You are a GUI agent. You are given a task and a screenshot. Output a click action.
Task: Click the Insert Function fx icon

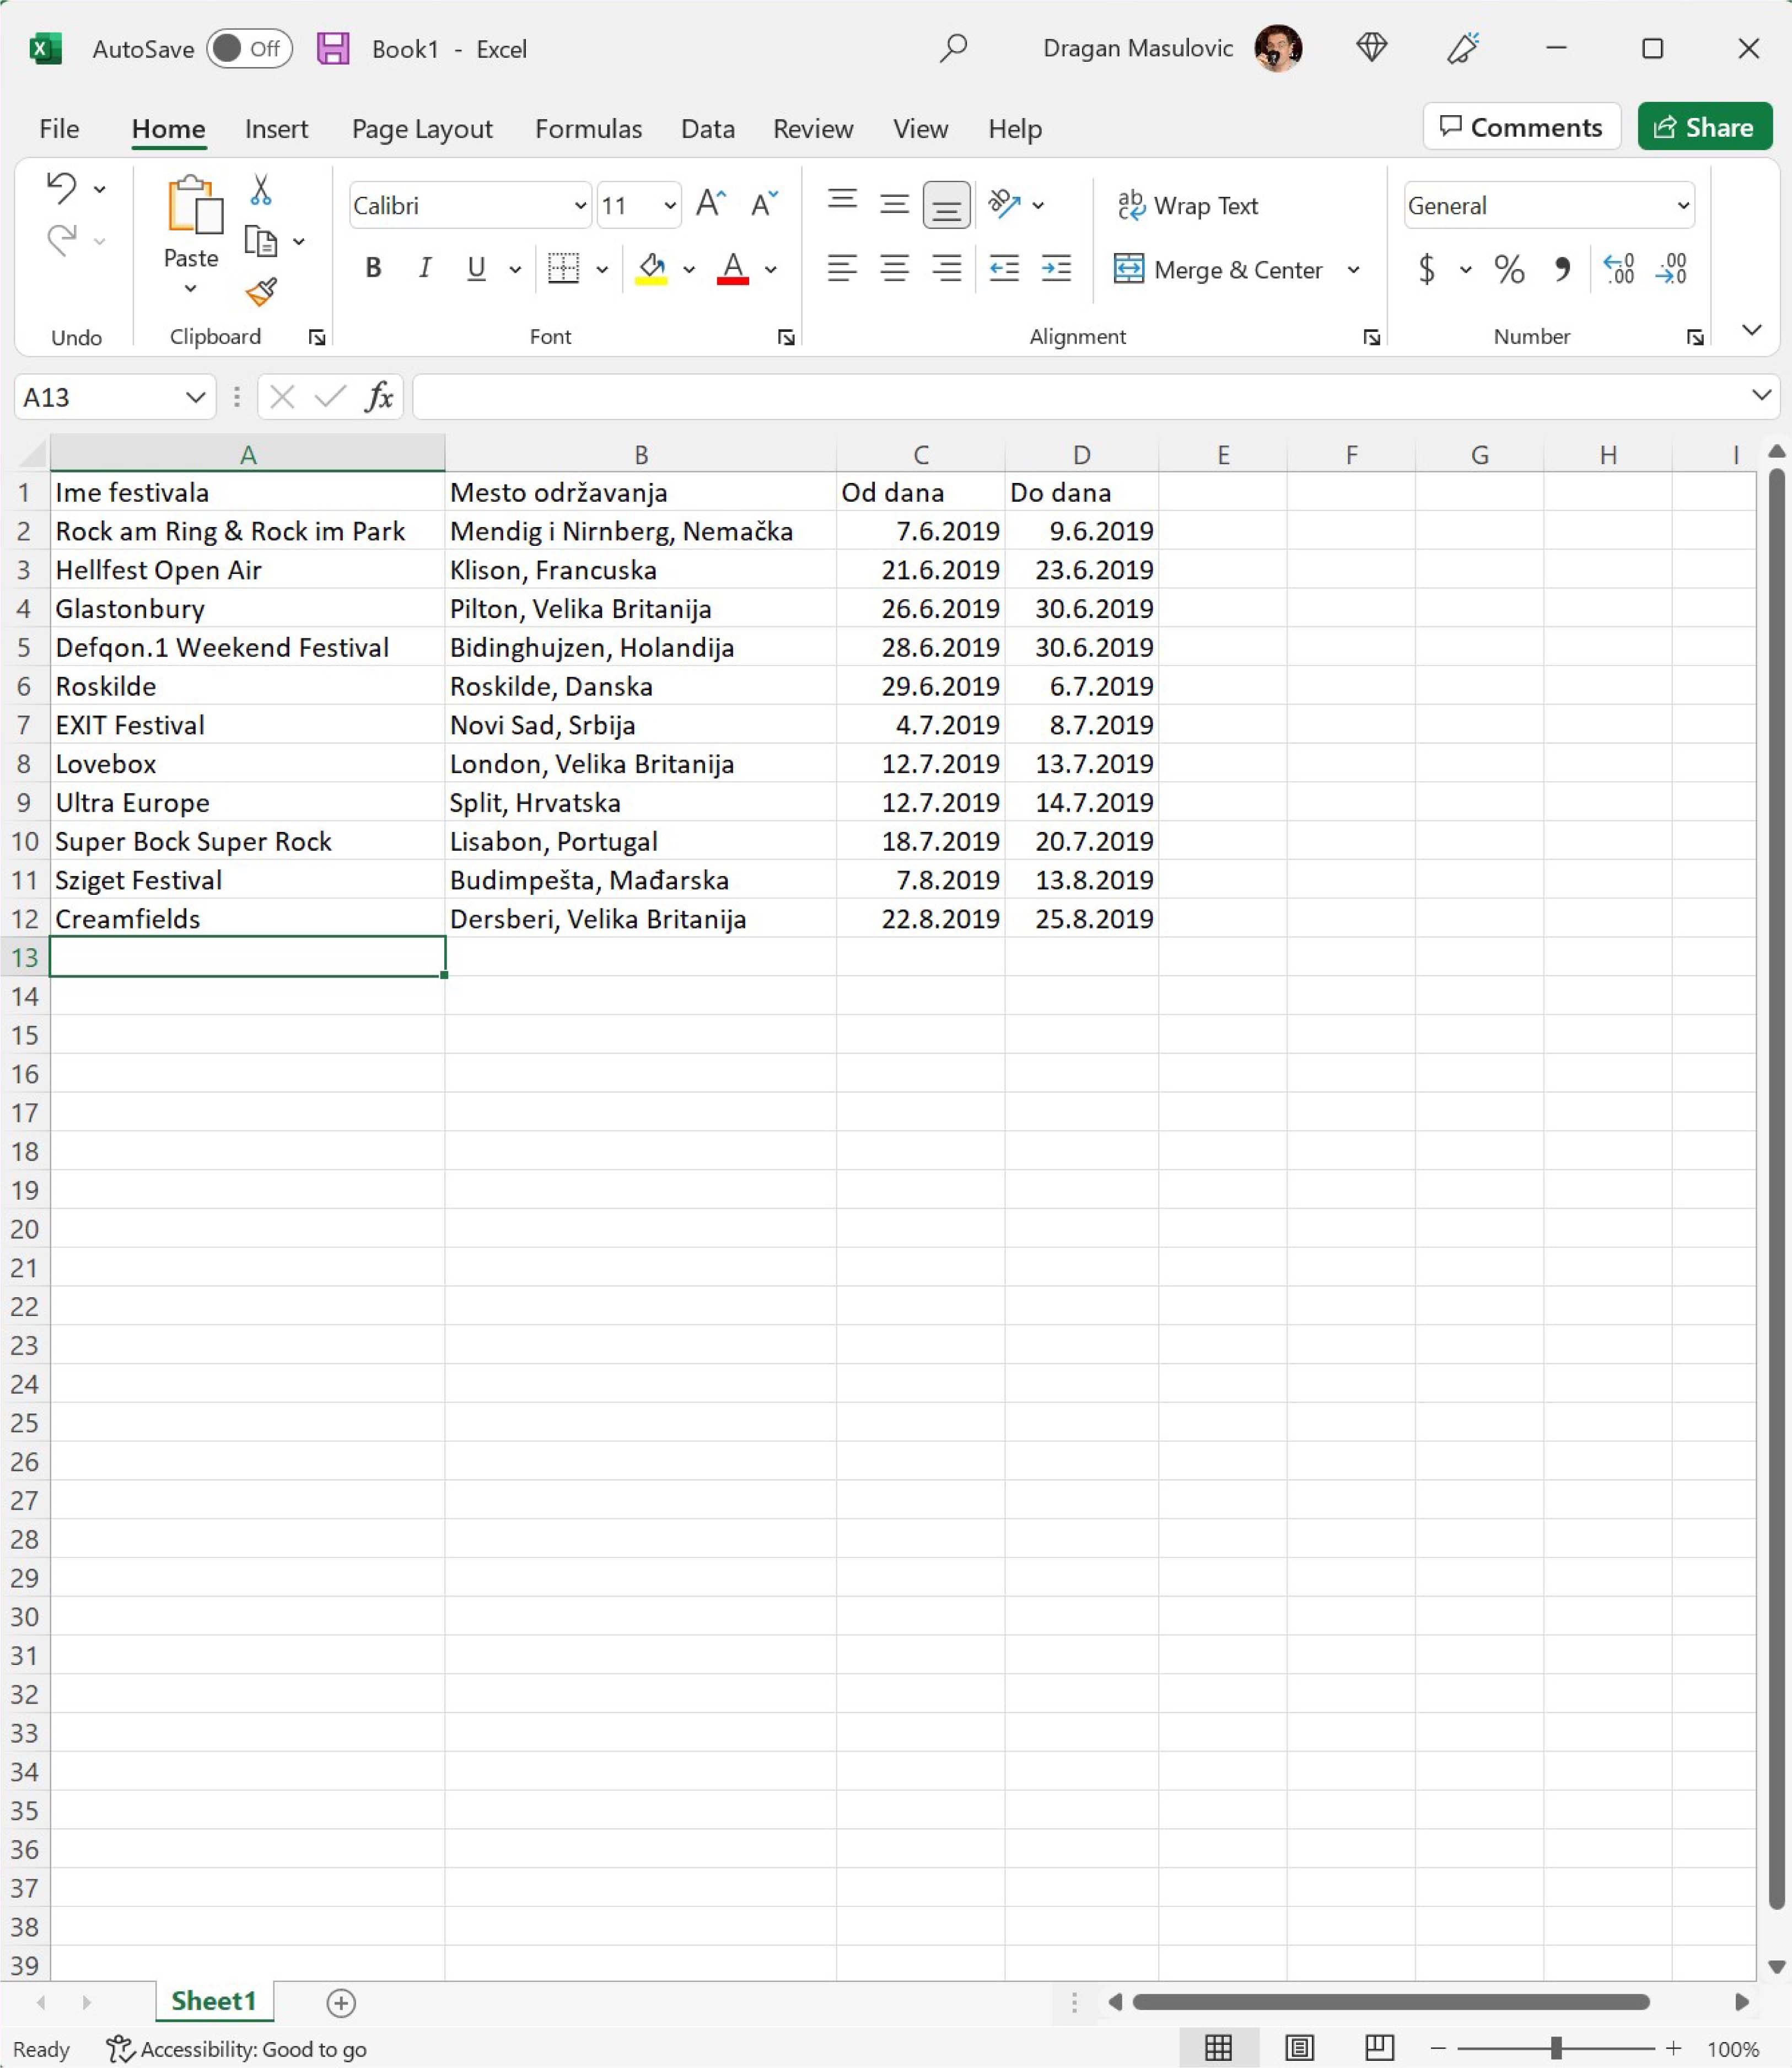coord(379,397)
